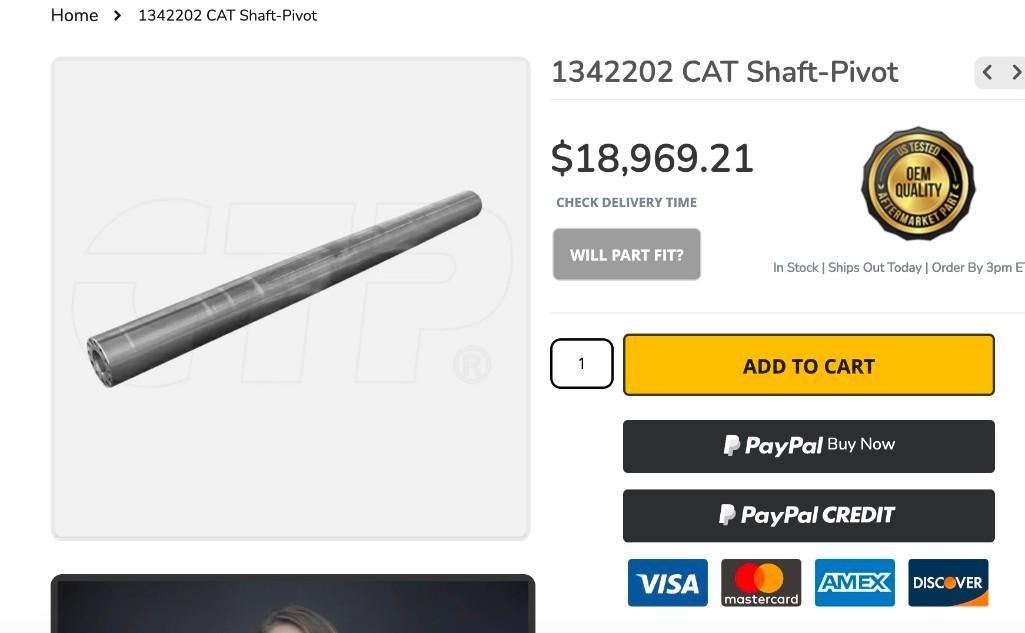Click the product title heading

click(724, 72)
